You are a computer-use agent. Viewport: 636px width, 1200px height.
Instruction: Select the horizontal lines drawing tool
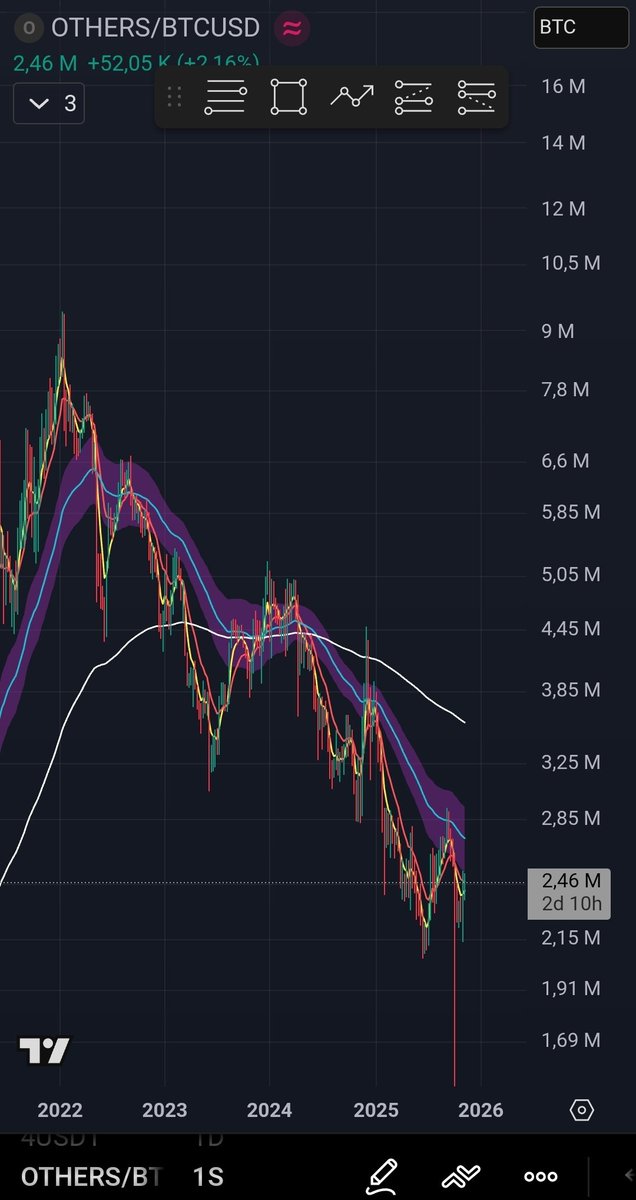(x=226, y=97)
